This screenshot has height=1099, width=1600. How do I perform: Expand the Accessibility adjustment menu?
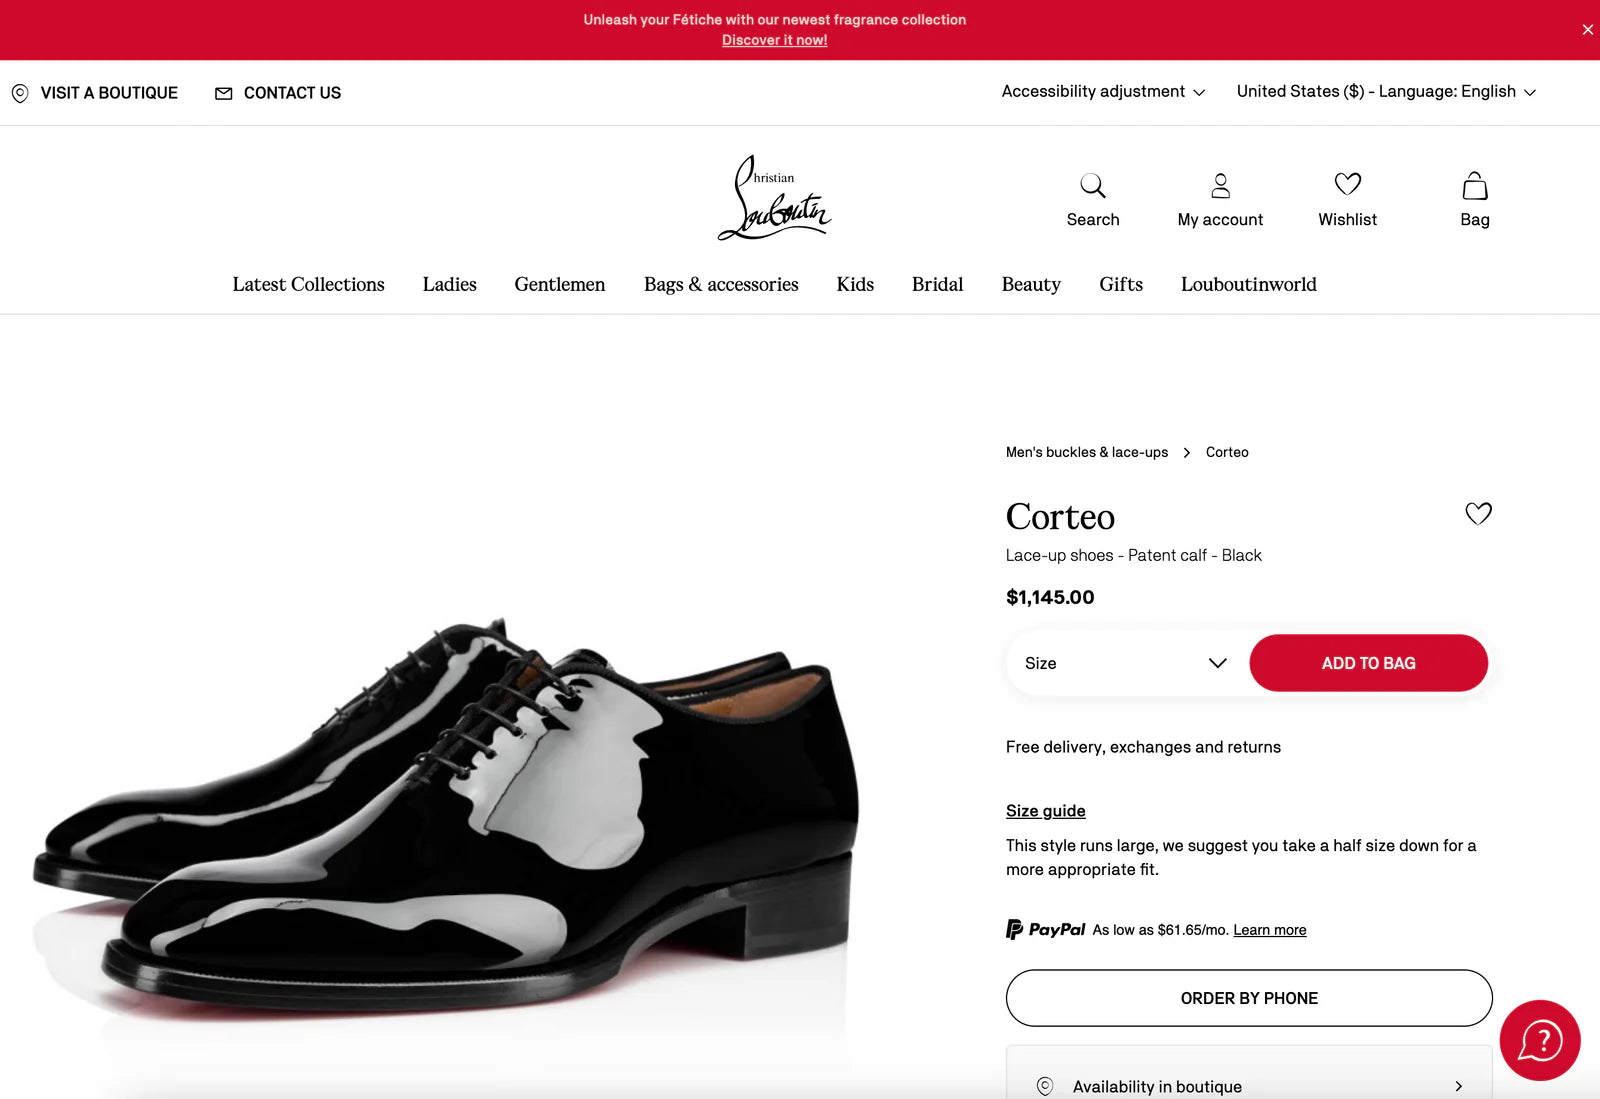click(x=1103, y=91)
